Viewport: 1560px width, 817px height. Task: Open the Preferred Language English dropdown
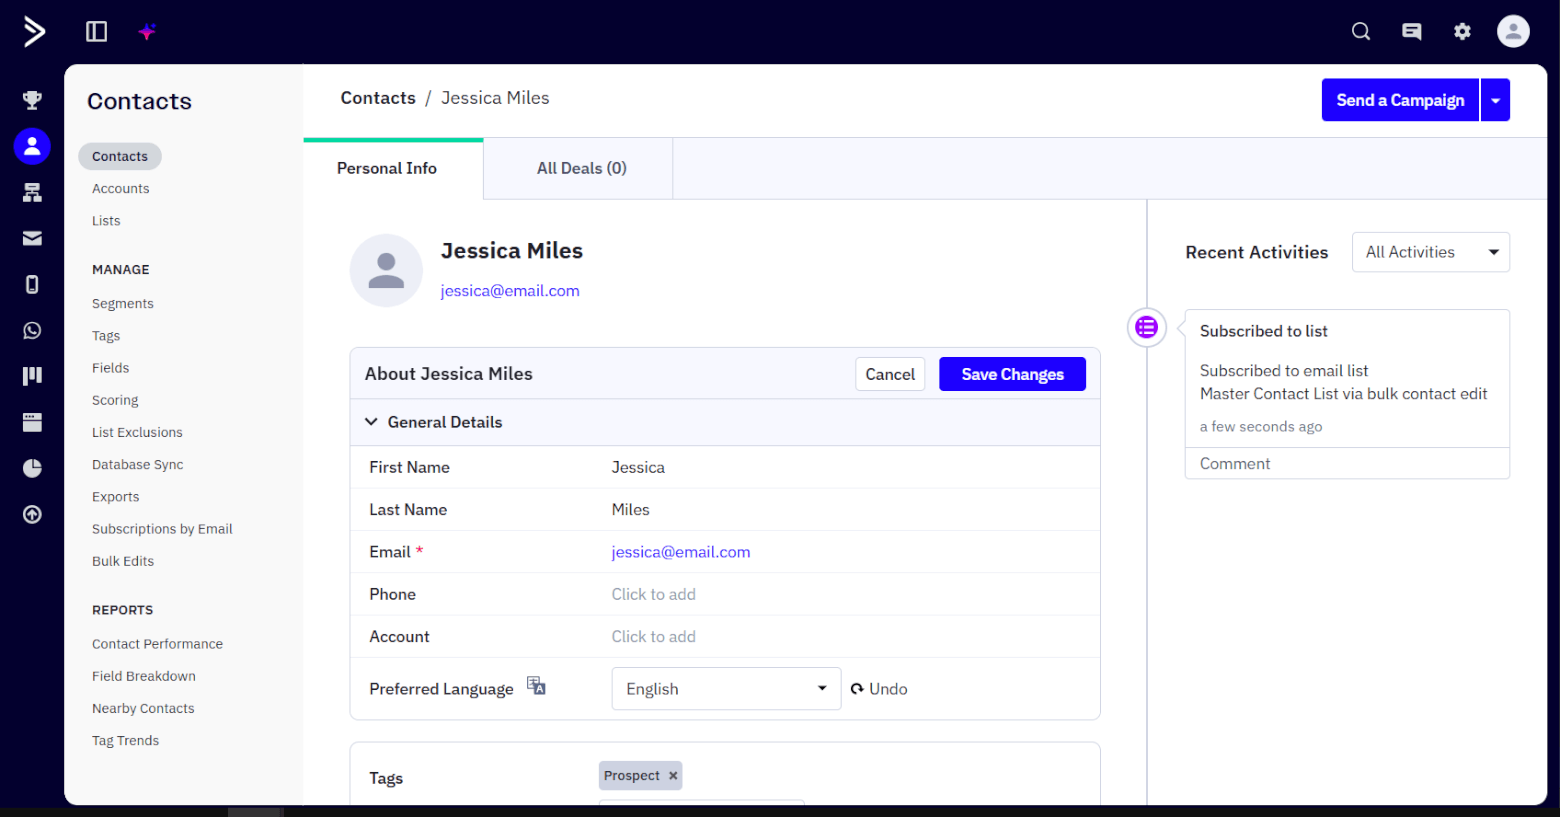(726, 689)
